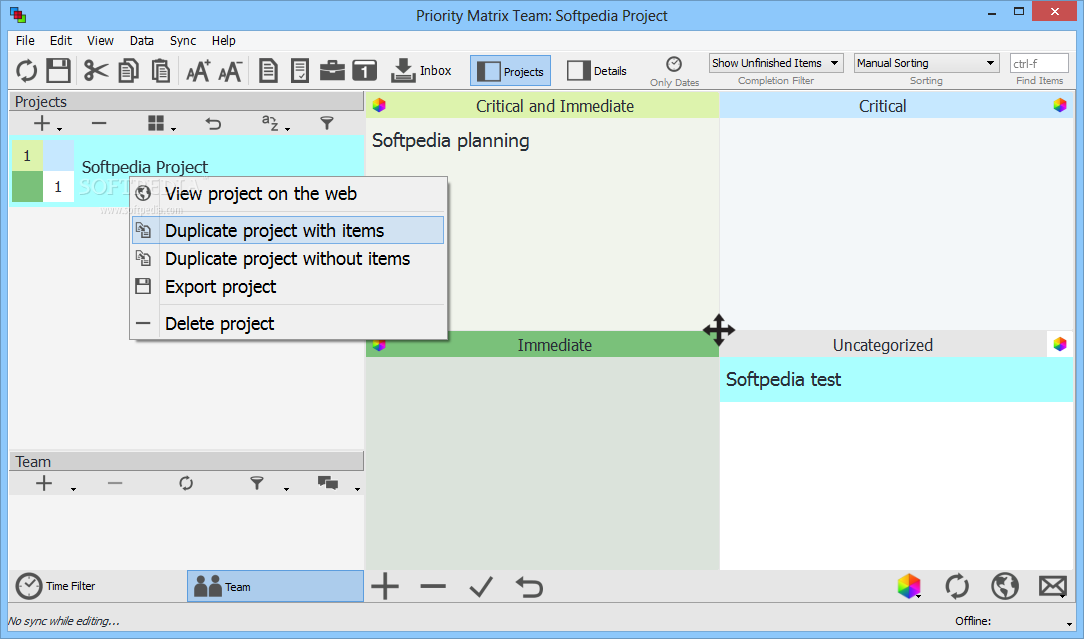Open the Inbox
Screen dimensions: 1084x639
point(421,71)
